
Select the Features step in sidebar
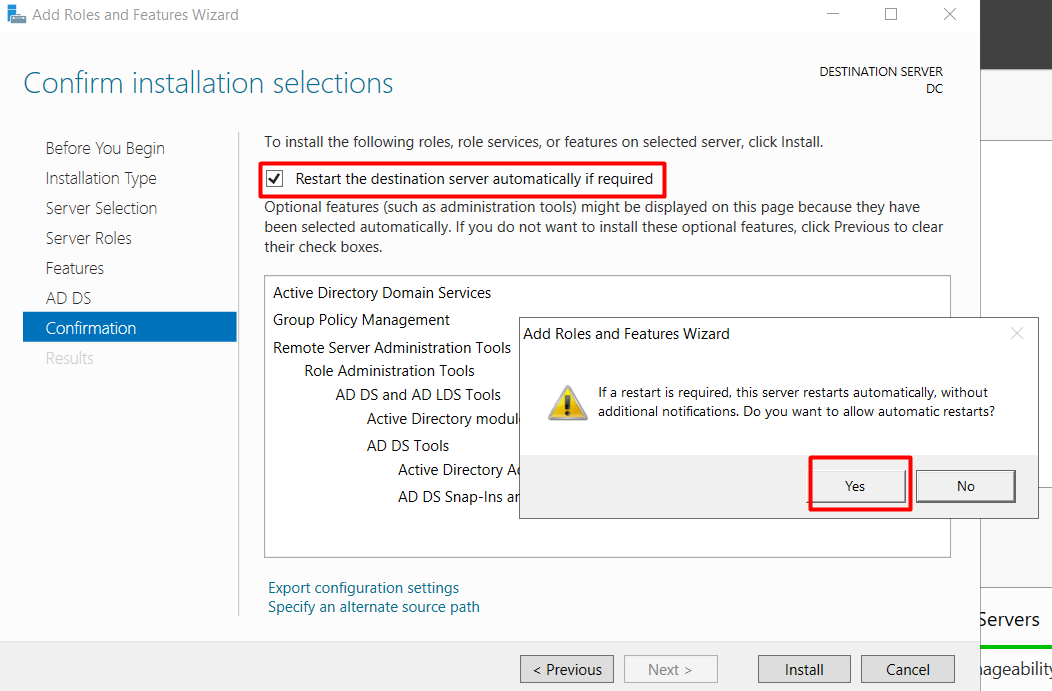point(74,268)
